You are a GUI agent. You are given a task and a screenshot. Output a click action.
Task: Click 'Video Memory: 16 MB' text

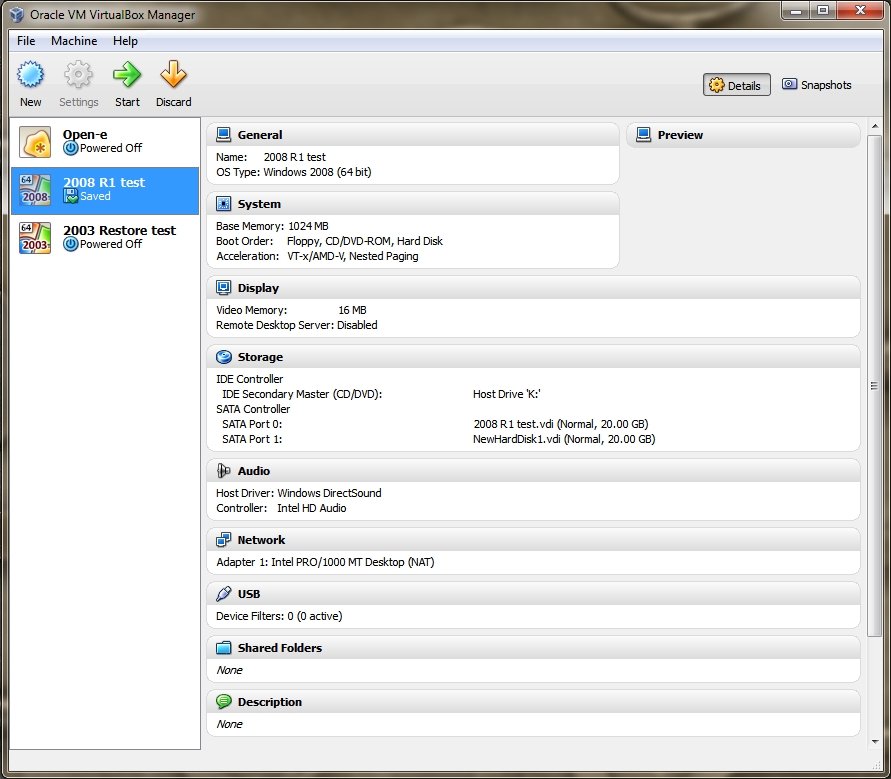click(292, 310)
